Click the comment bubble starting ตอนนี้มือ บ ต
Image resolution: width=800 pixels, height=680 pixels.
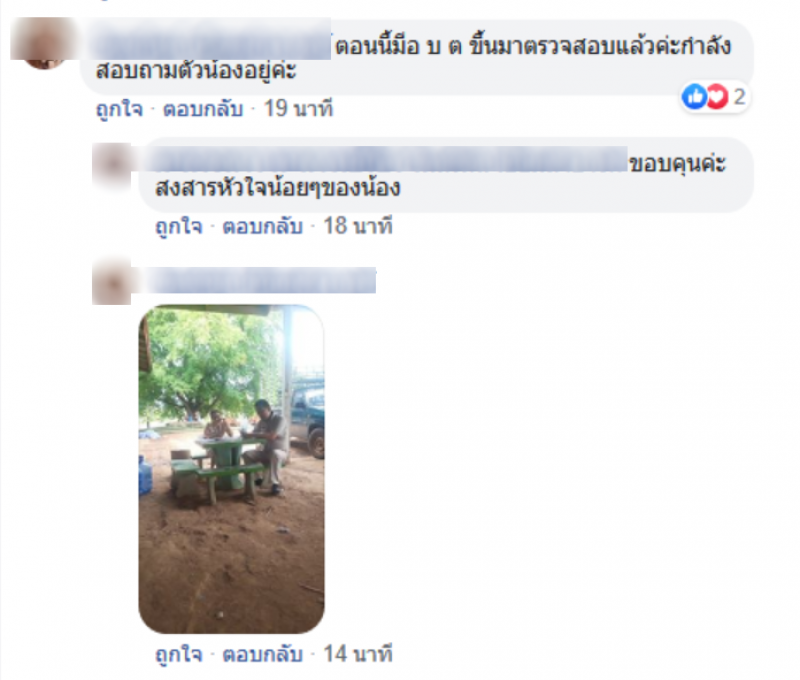pyautogui.click(x=417, y=57)
